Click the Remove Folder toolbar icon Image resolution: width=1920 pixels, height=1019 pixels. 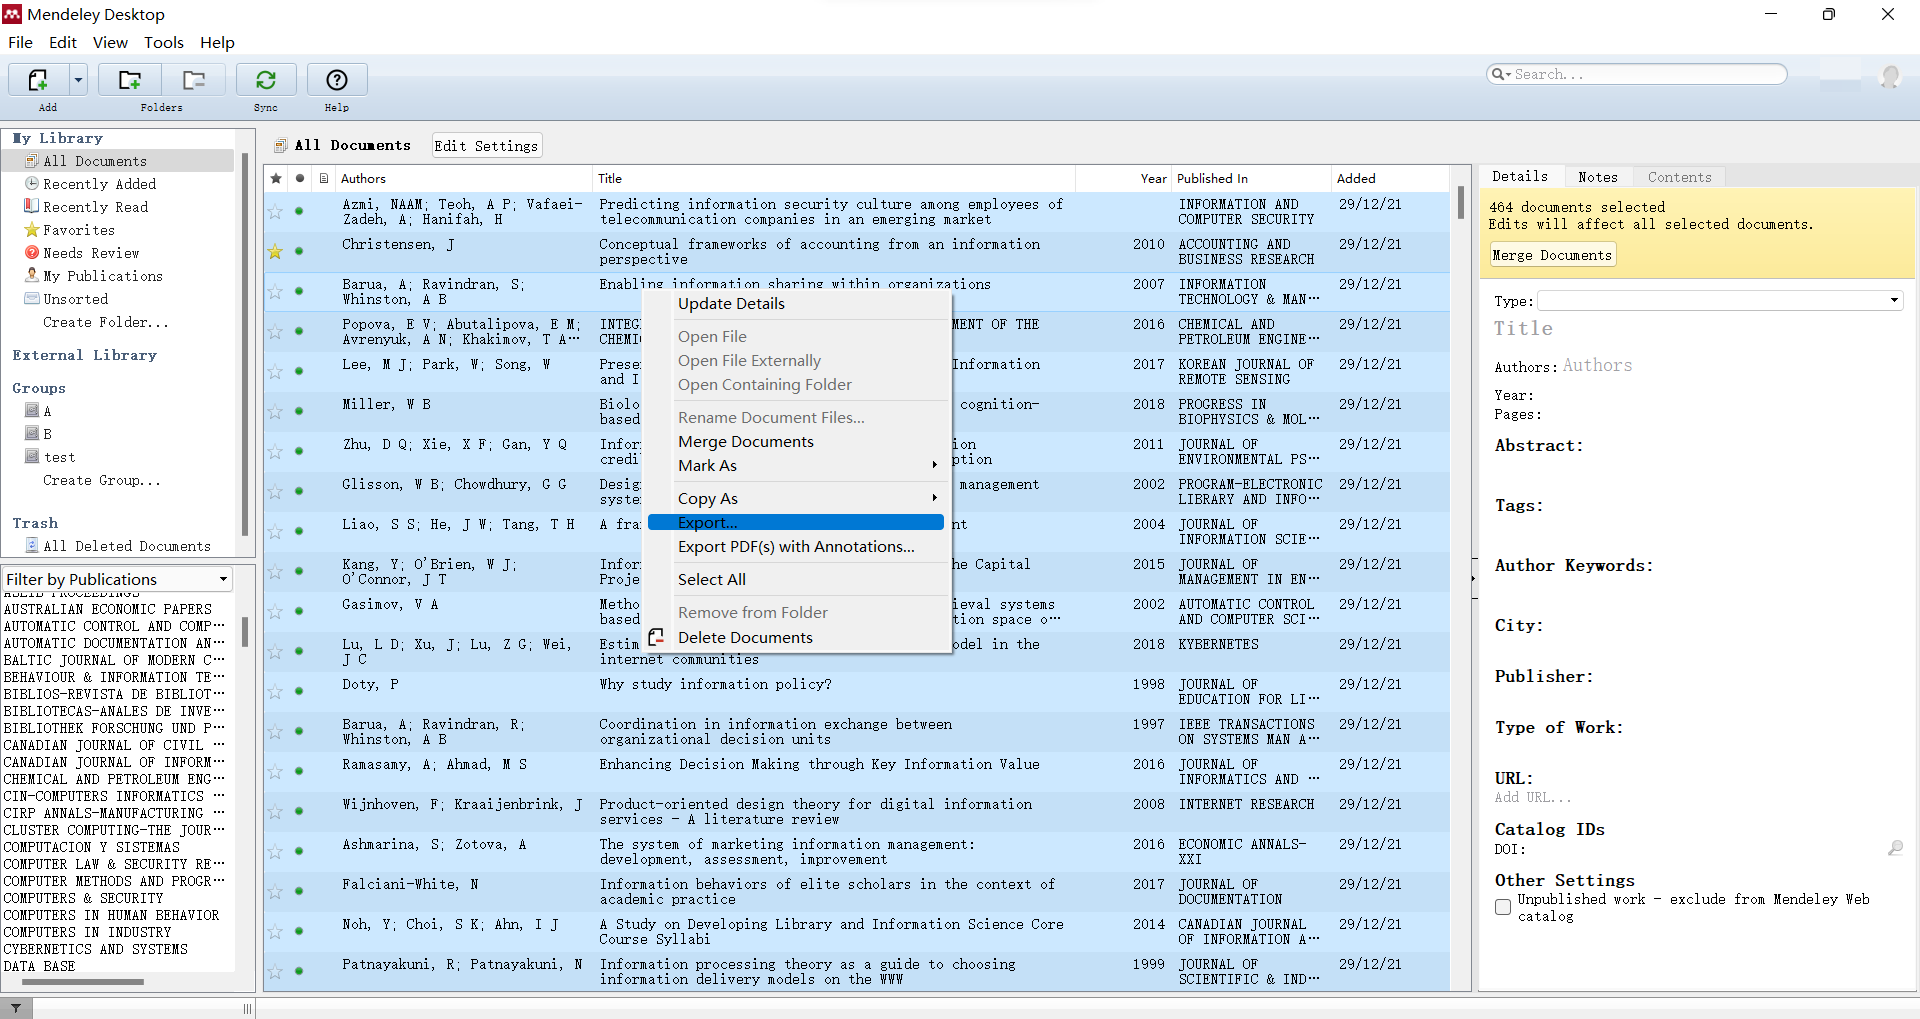[194, 80]
